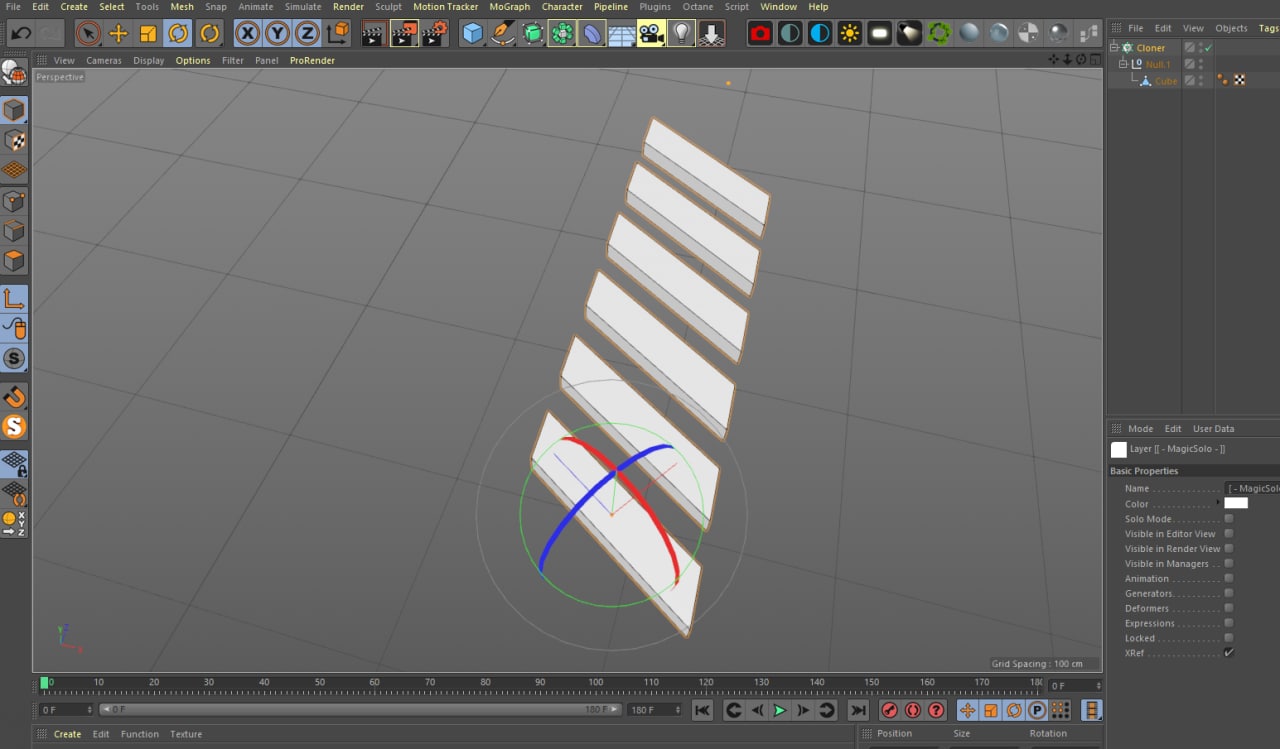This screenshot has width=1280, height=749.
Task: Open Material Manager Create menu
Action: pyautogui.click(x=67, y=734)
